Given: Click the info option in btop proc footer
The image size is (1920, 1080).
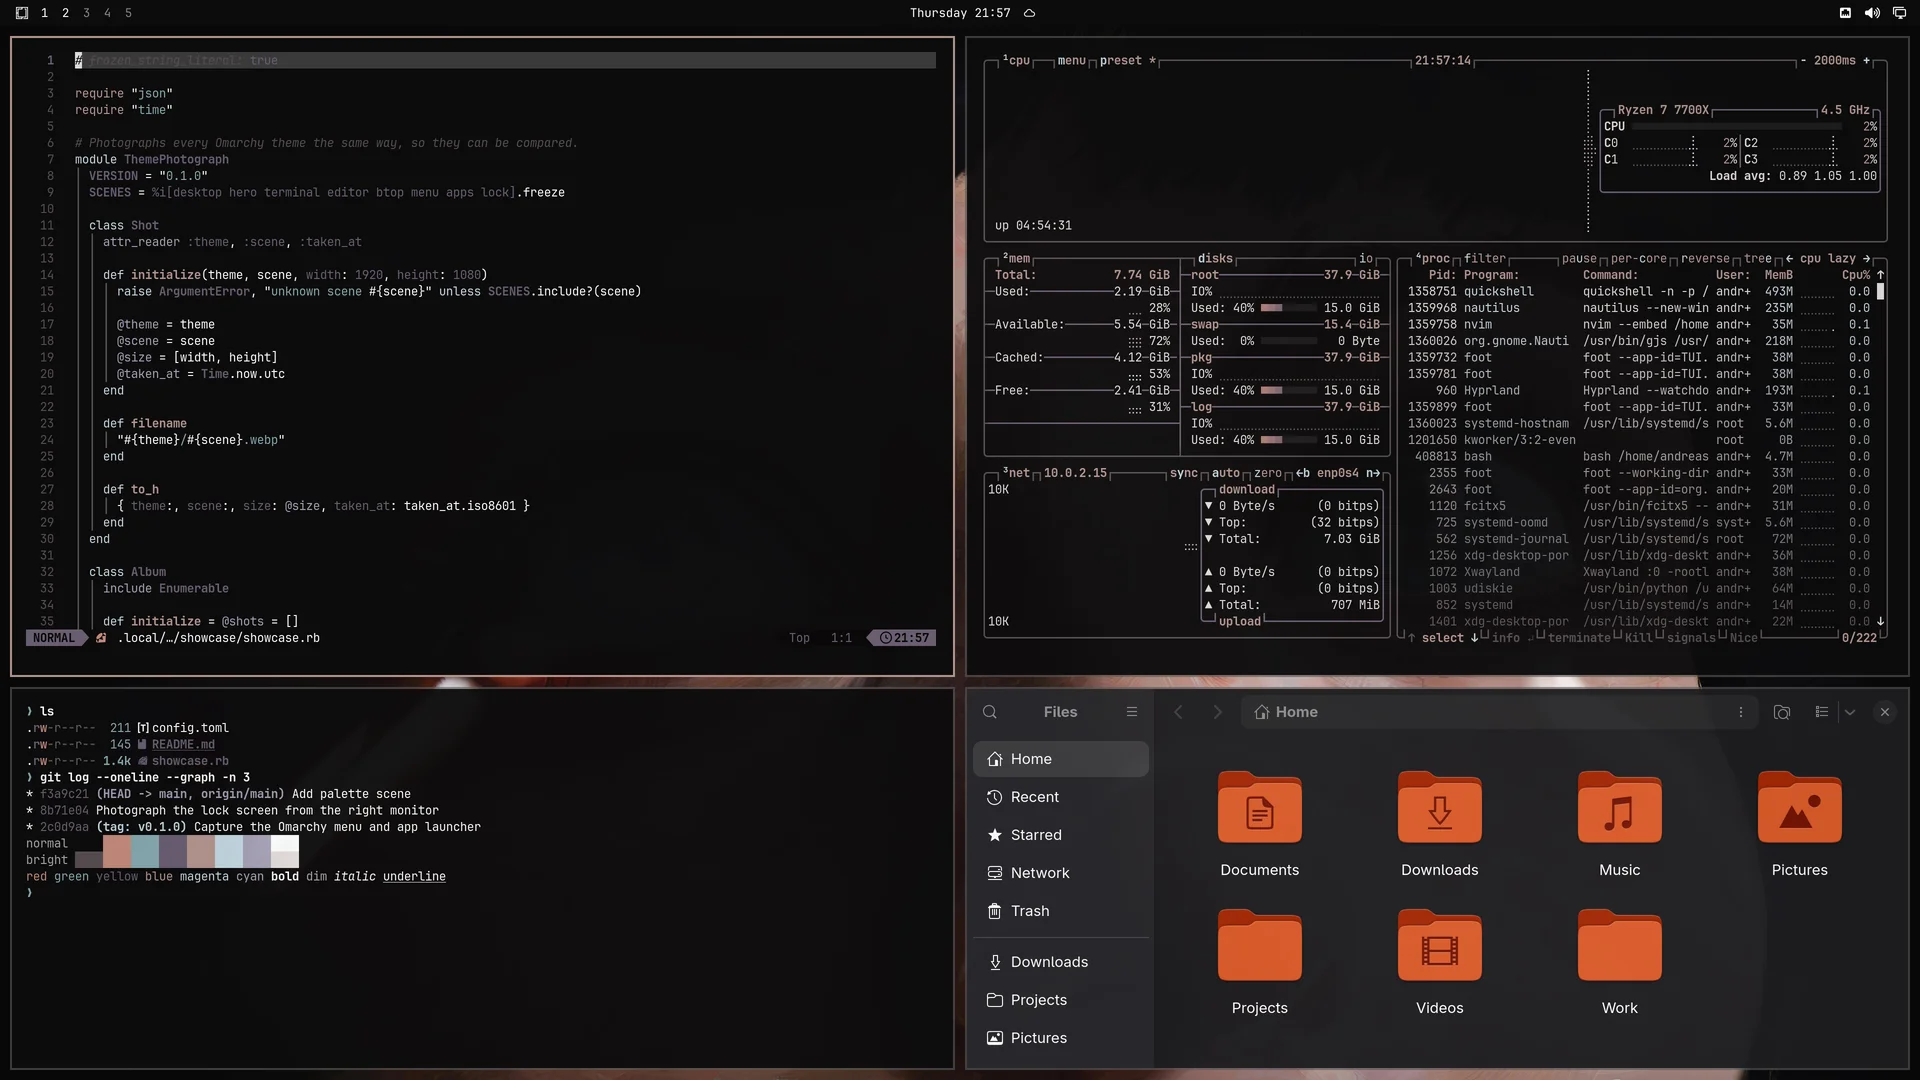Looking at the screenshot, I should (1506, 638).
